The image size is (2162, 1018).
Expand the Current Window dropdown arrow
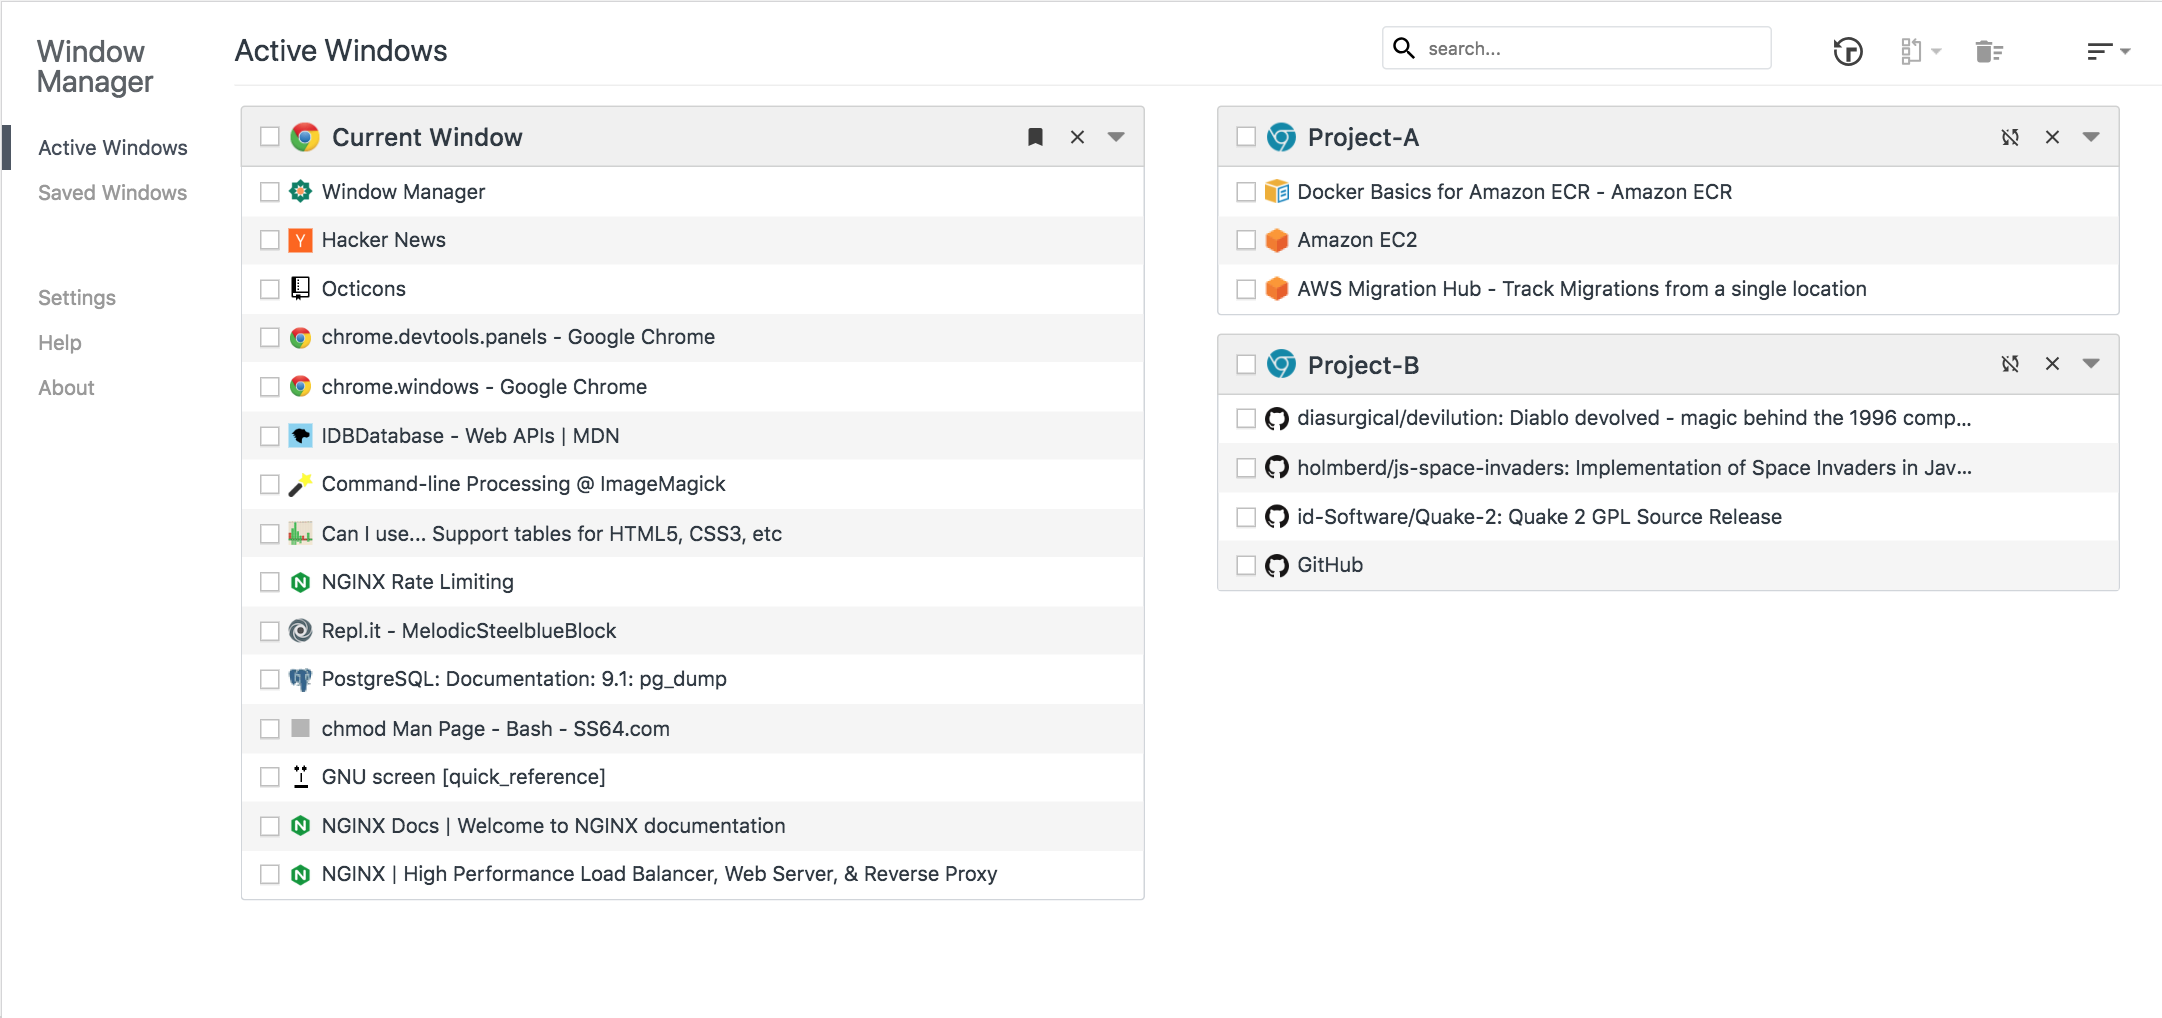[1116, 137]
